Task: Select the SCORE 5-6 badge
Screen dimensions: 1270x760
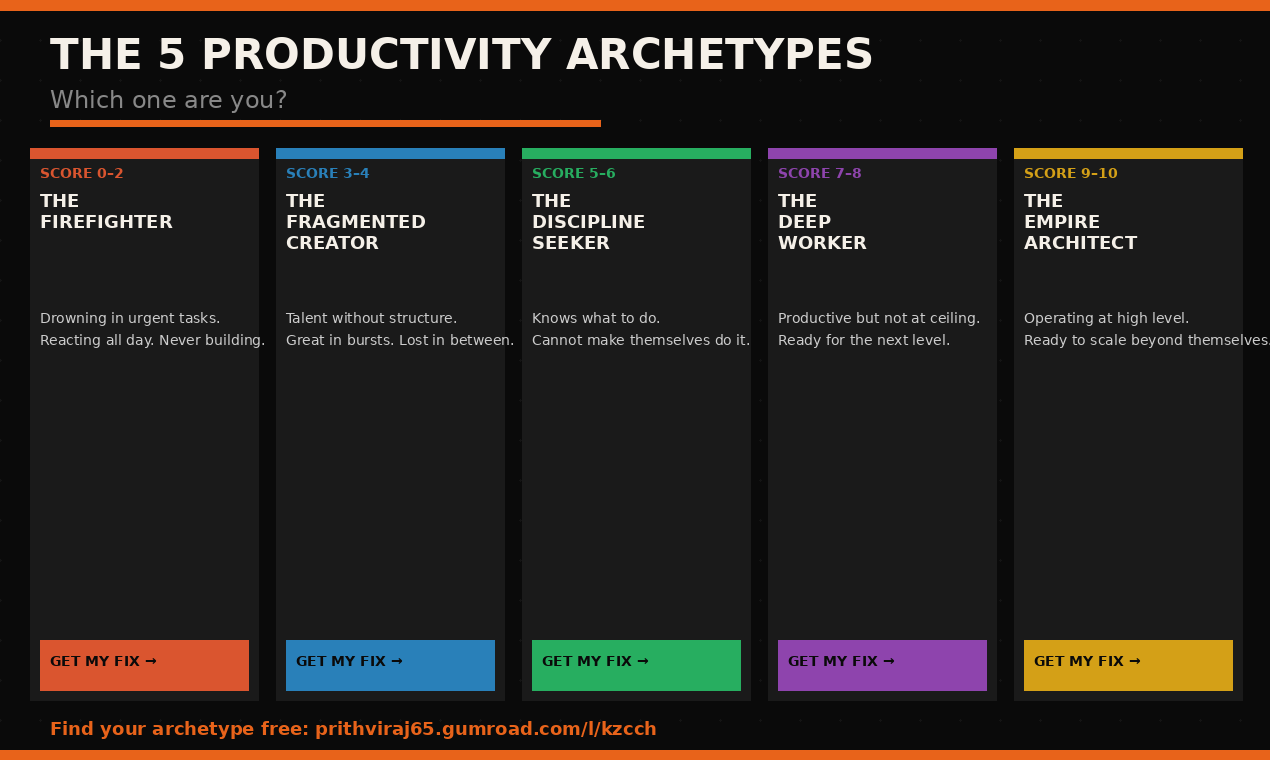Action: (x=573, y=173)
